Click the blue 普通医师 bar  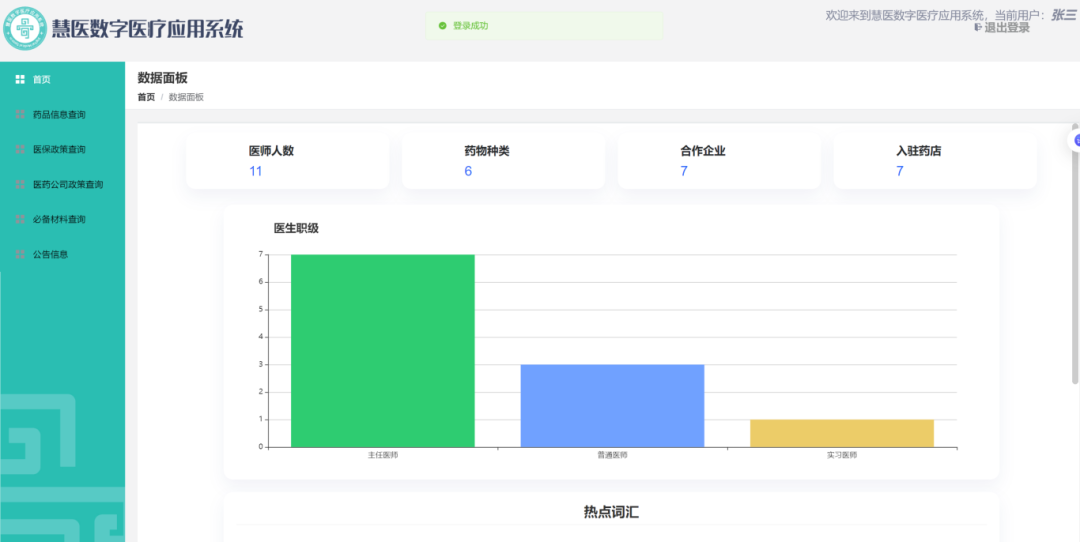click(612, 406)
